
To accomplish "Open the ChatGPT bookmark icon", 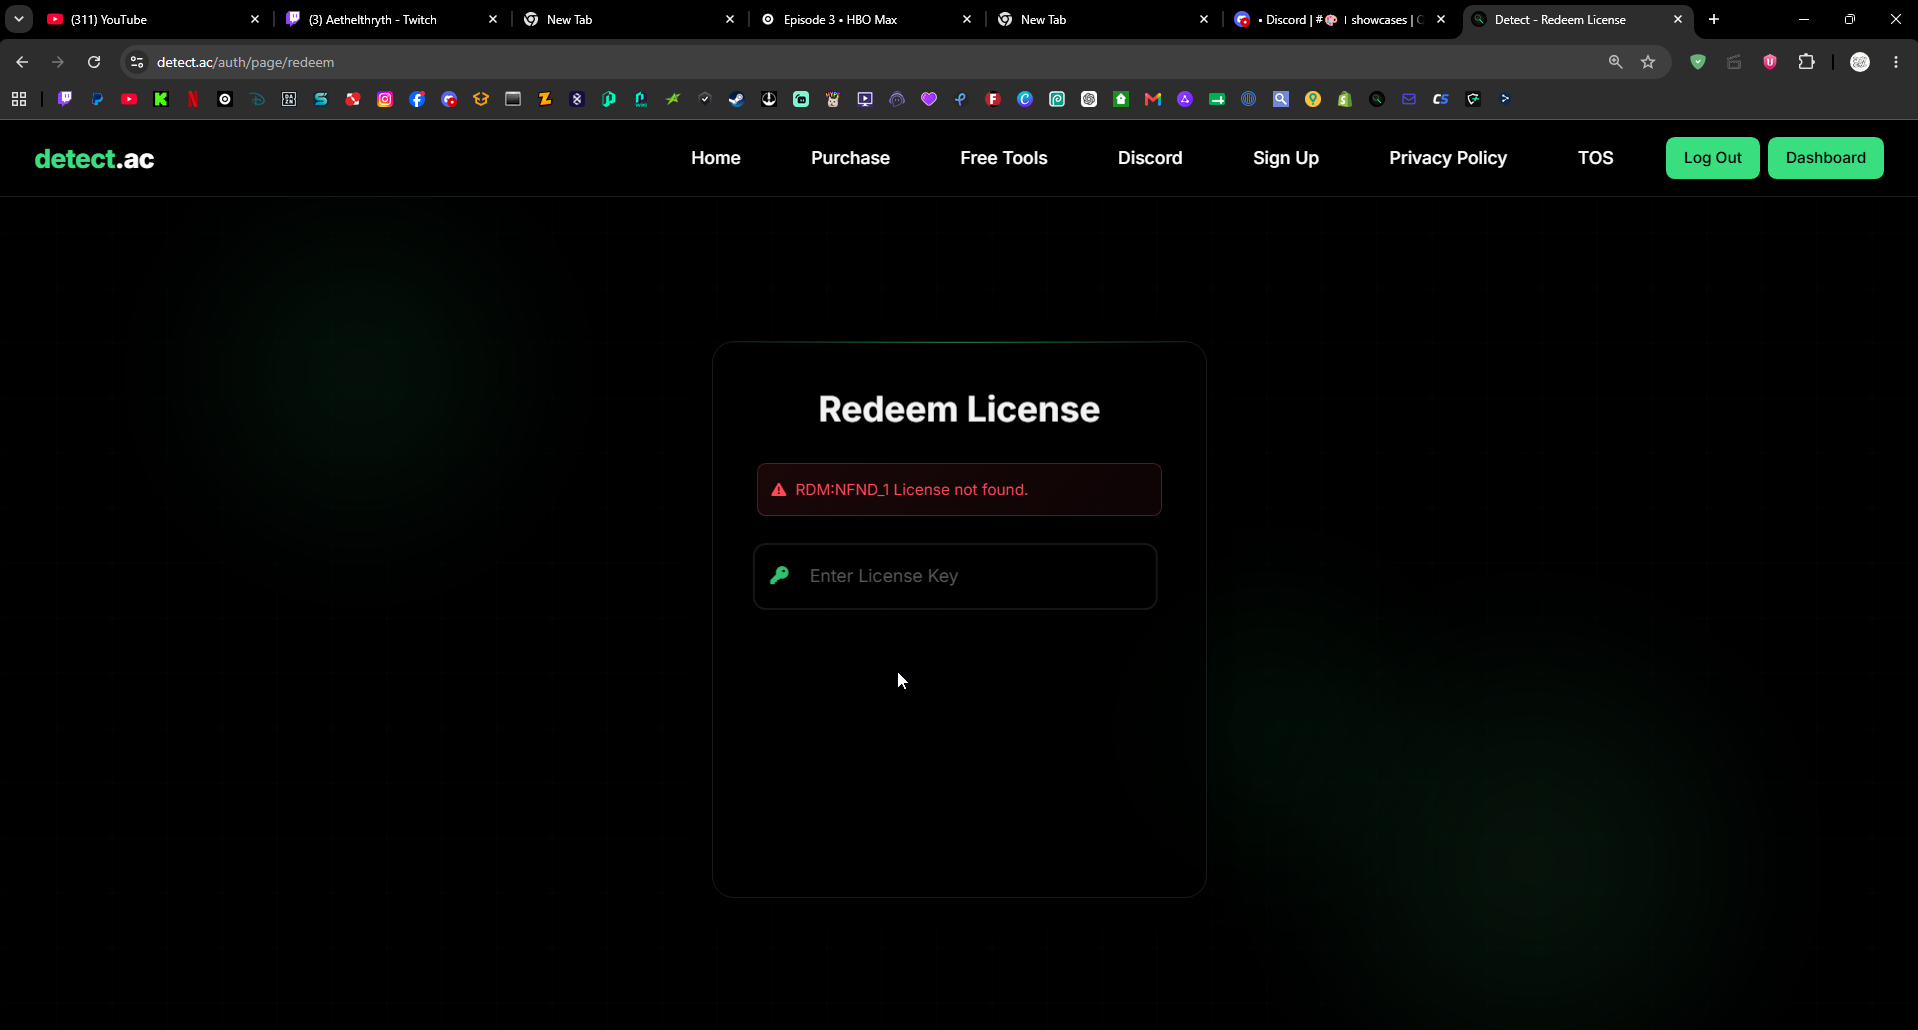I will tap(1089, 99).
